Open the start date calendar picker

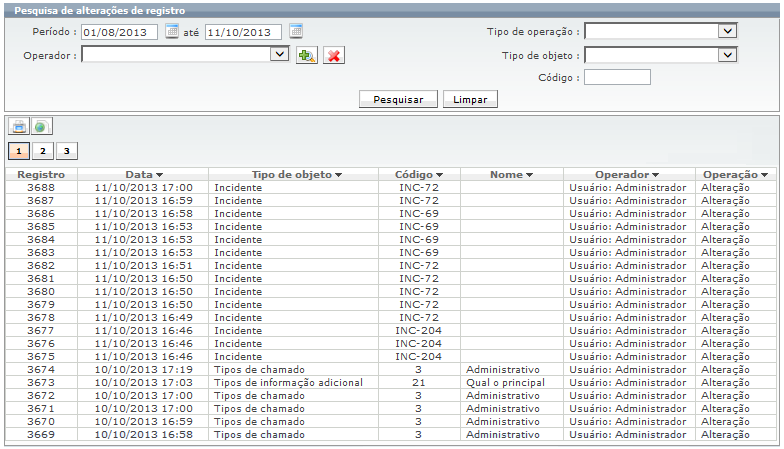pos(172,31)
